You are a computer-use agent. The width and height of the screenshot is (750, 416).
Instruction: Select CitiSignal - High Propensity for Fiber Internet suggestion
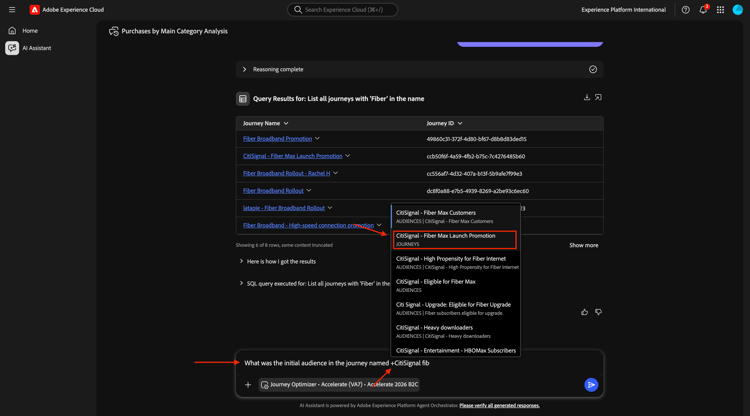(456, 263)
